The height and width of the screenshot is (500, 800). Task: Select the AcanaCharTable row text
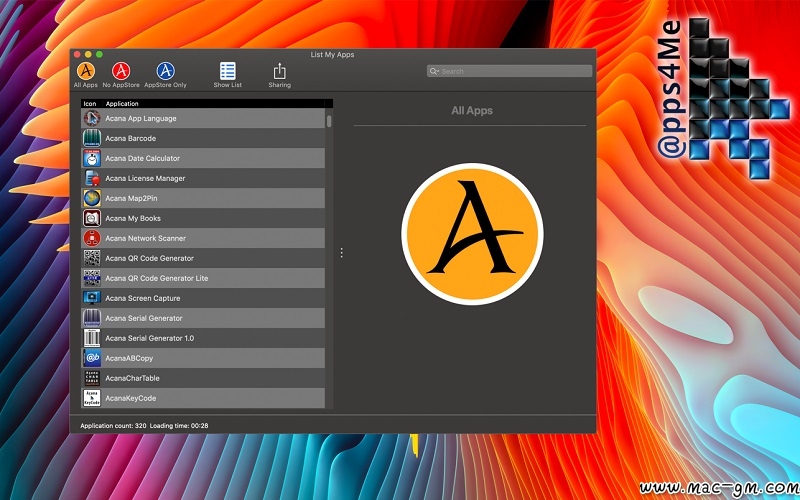coord(133,378)
